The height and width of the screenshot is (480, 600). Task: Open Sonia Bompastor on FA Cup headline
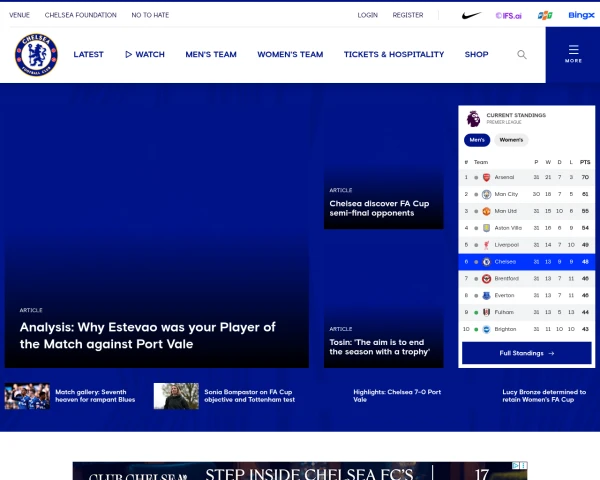point(249,396)
